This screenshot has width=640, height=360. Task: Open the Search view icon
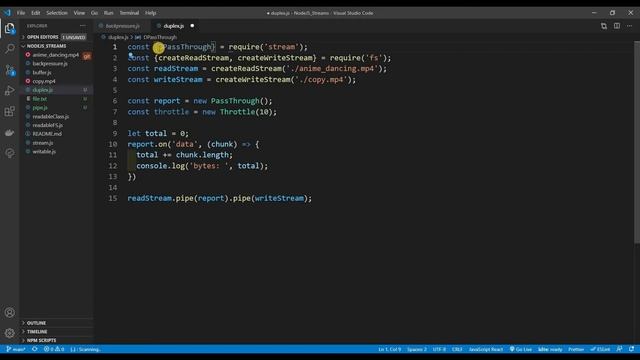(9, 49)
